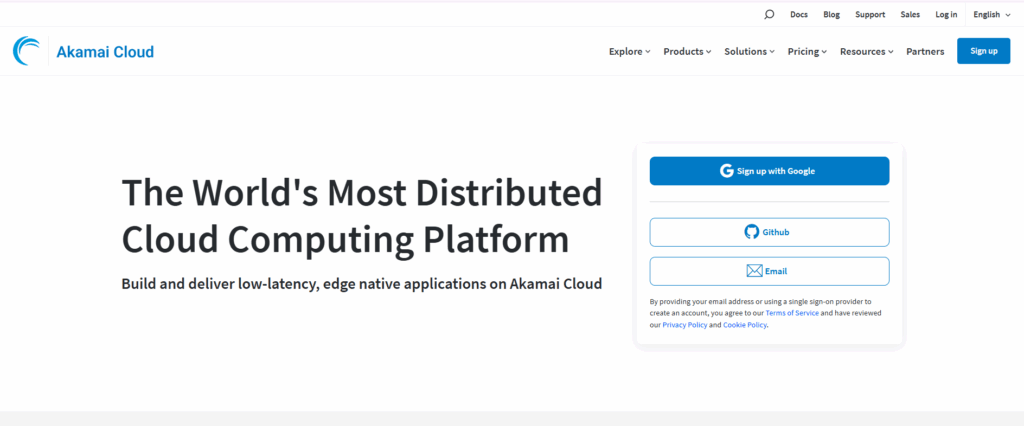Click the search magnifier icon
1024x426 pixels.
point(769,14)
